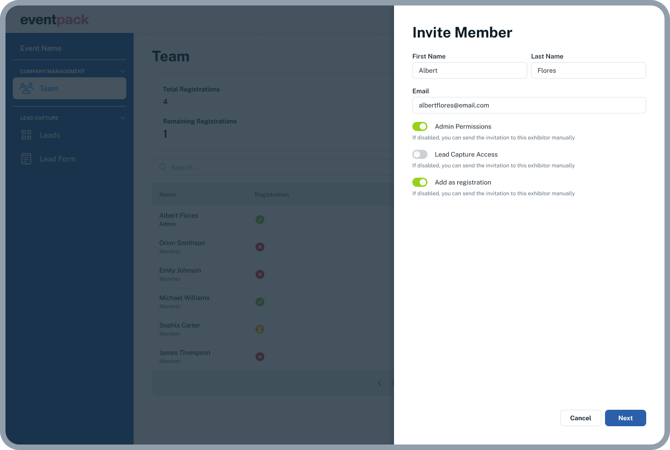Click the Leads grid icon
Screen dimensions: 670x450
point(26,135)
